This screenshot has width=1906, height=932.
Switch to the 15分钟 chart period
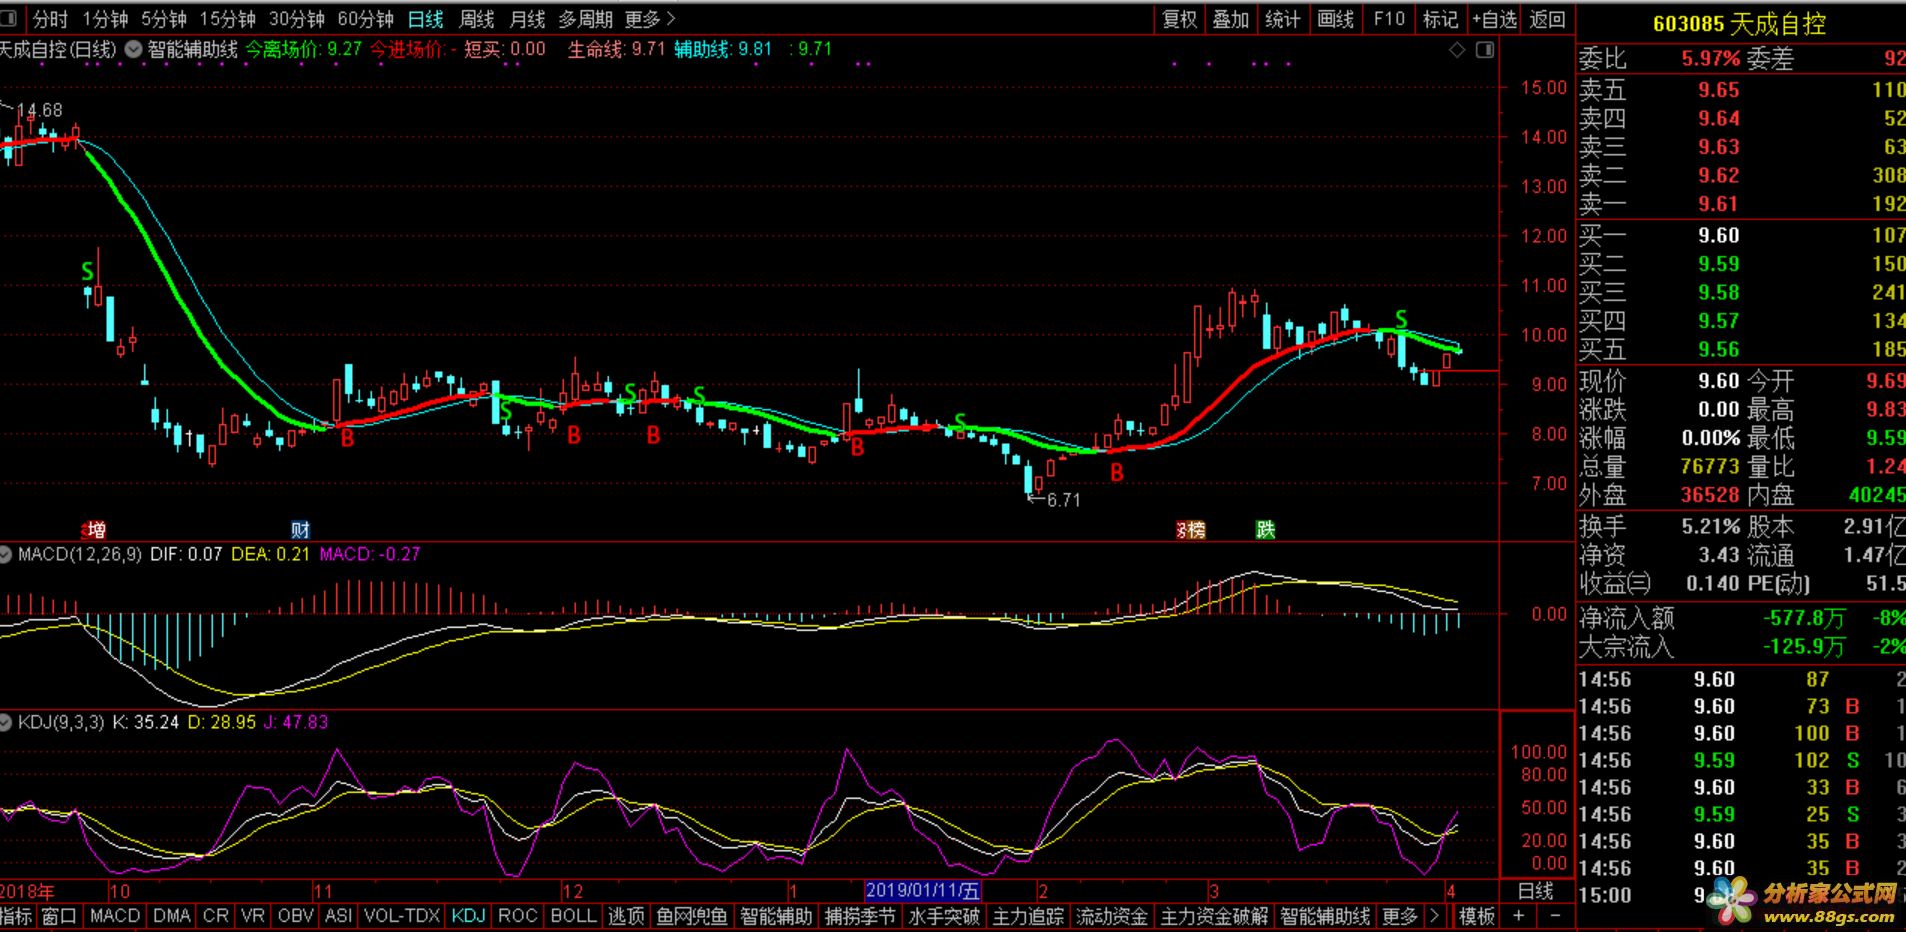tap(227, 19)
